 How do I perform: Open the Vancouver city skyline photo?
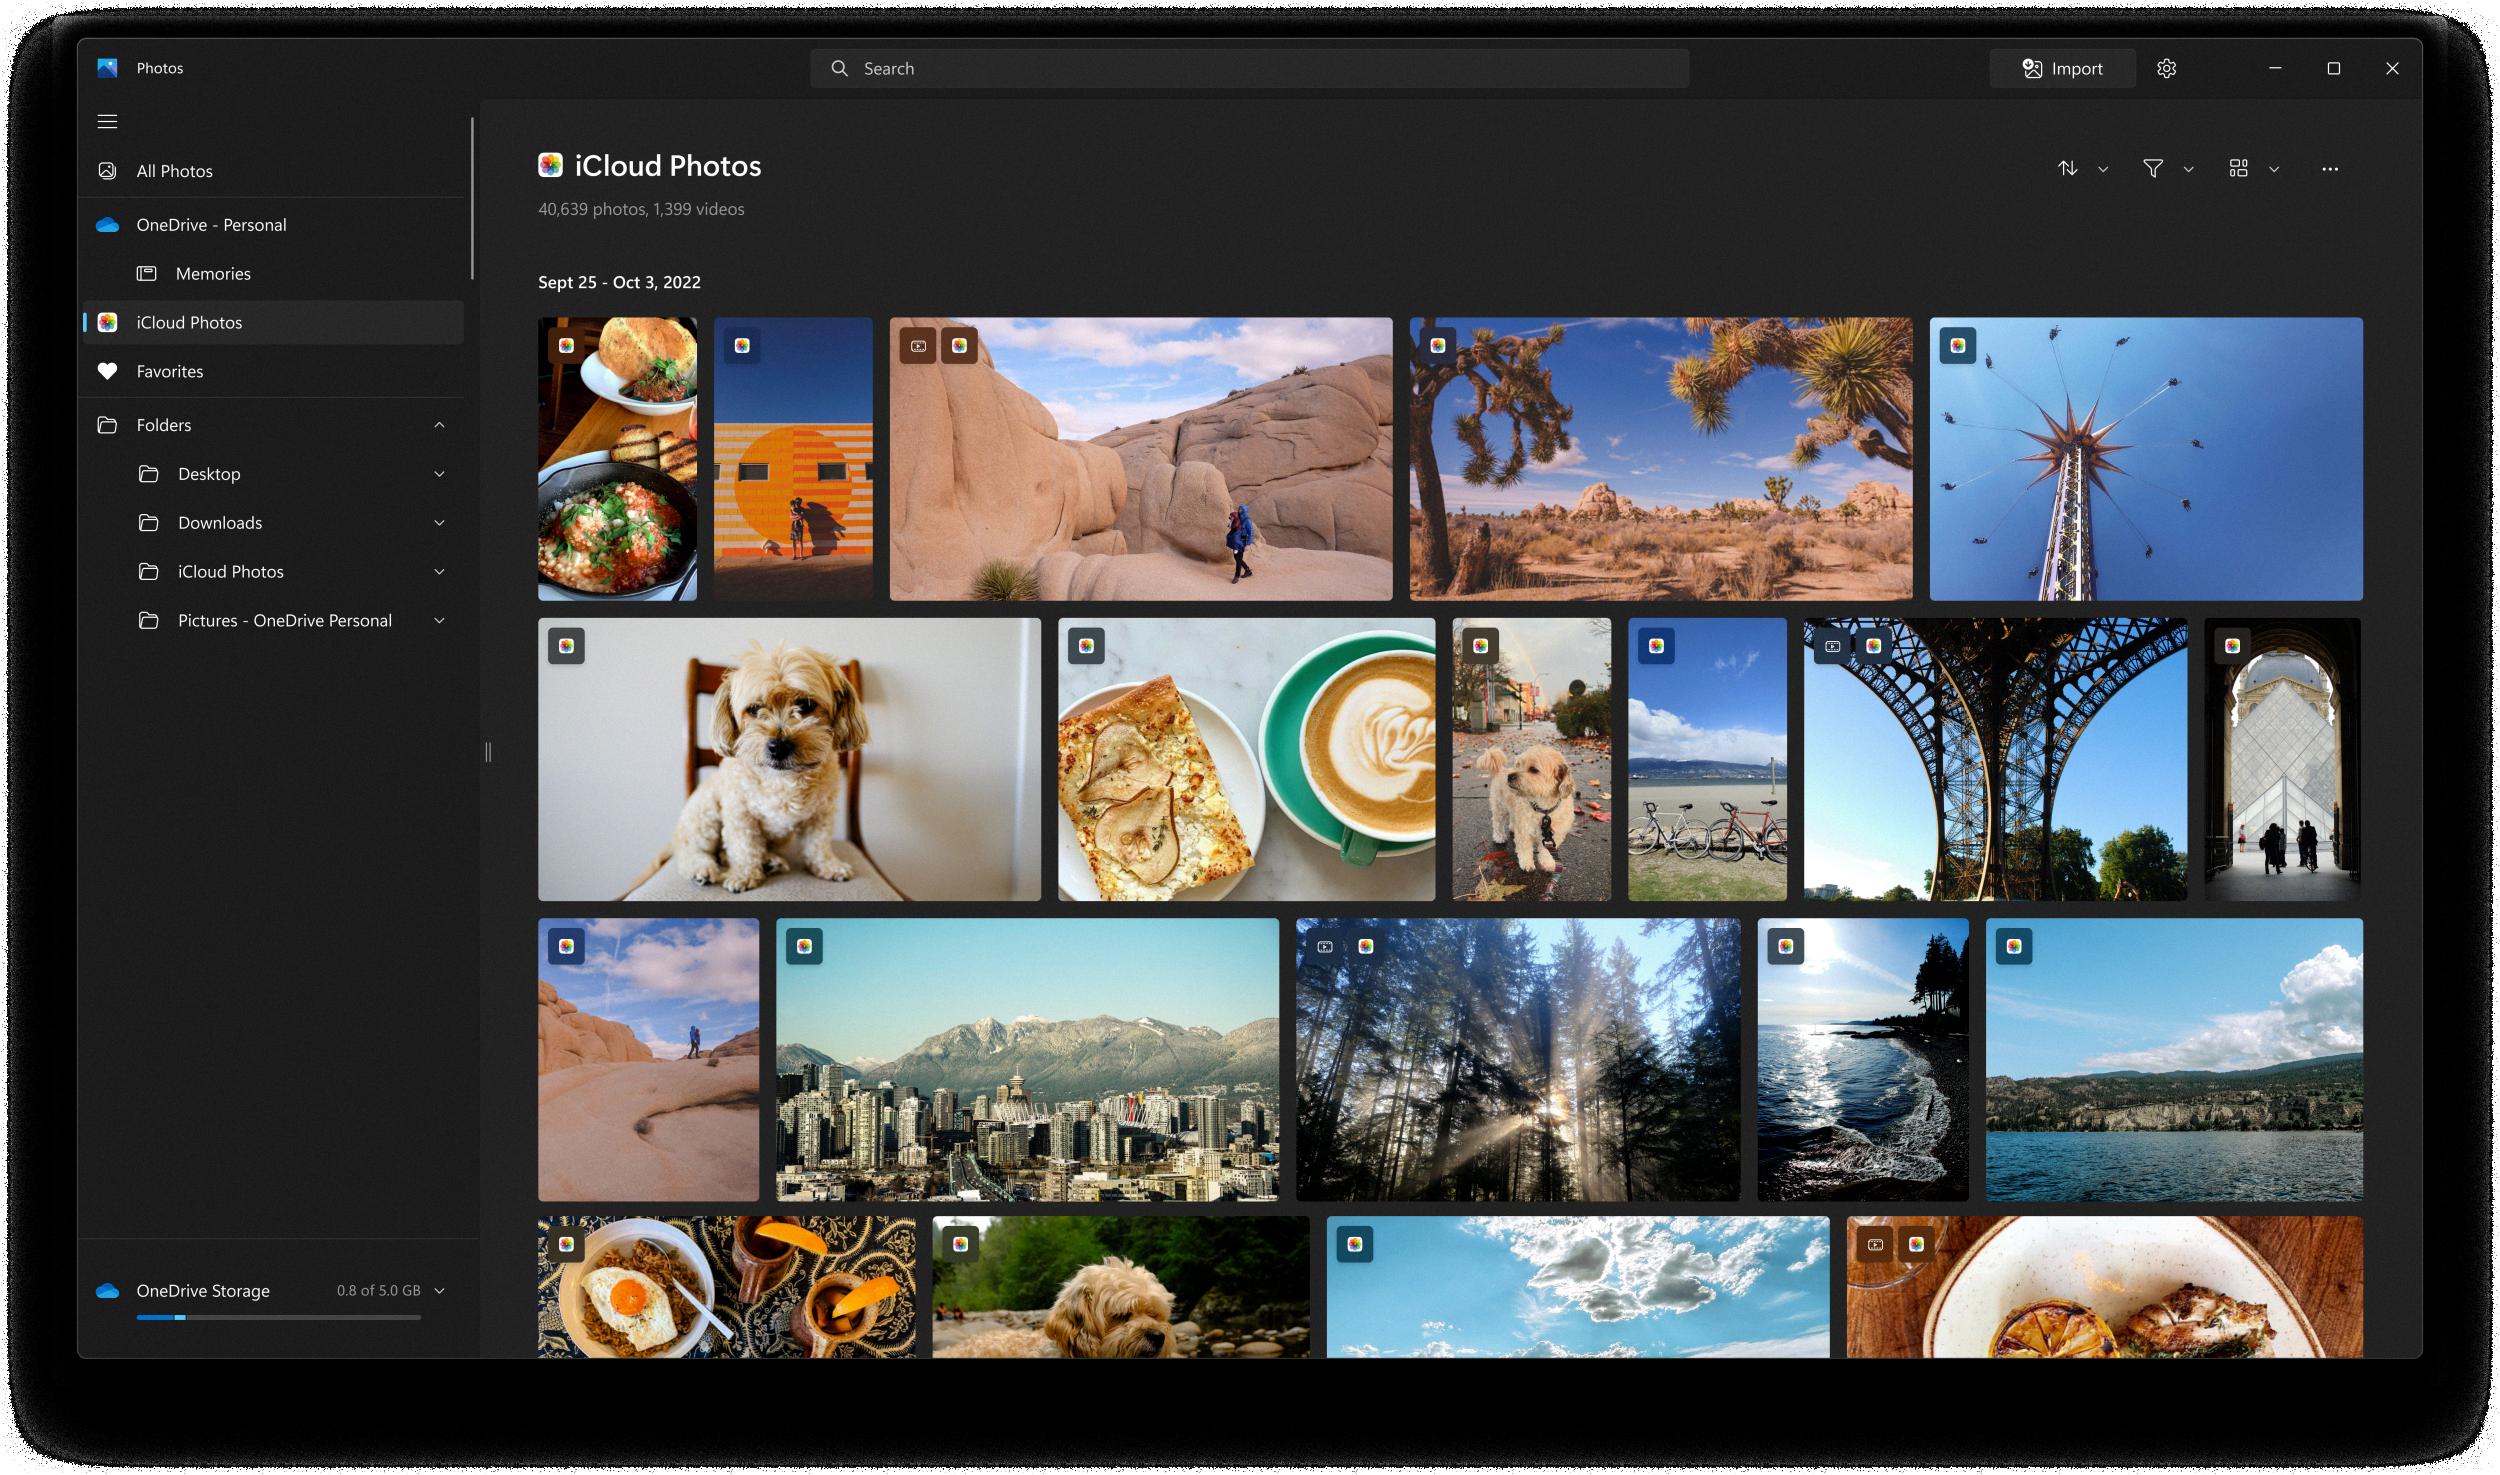(1027, 1060)
